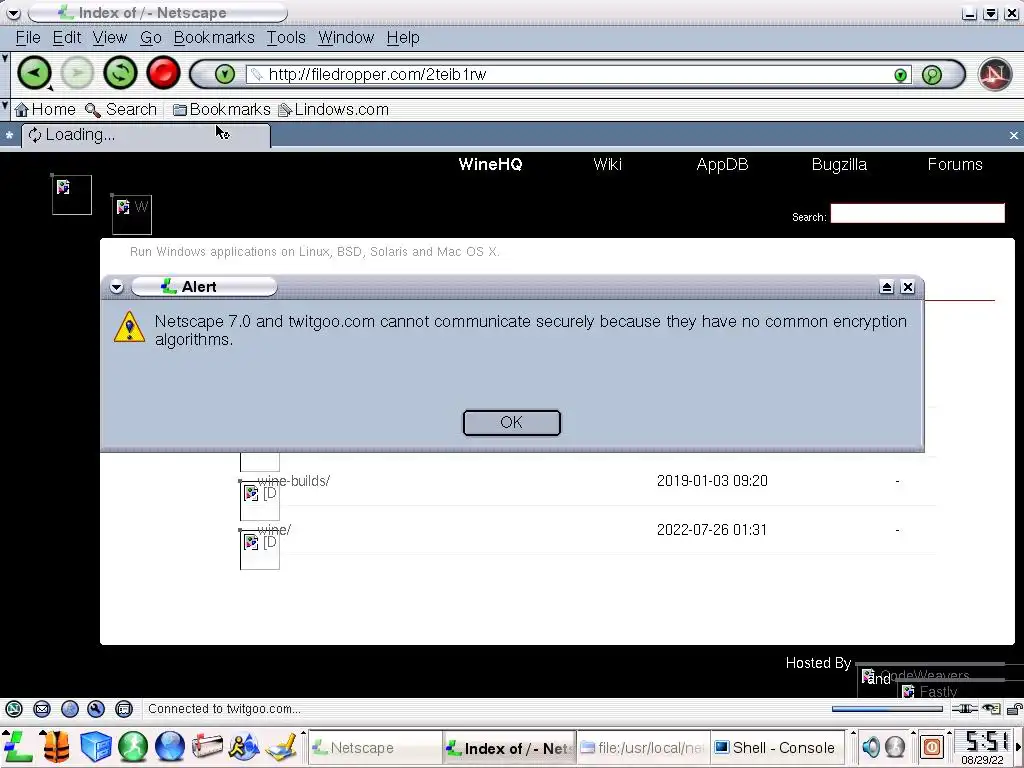1024x768 pixels.
Task: Open the Lindows.com bookmark link
Action: (x=334, y=110)
